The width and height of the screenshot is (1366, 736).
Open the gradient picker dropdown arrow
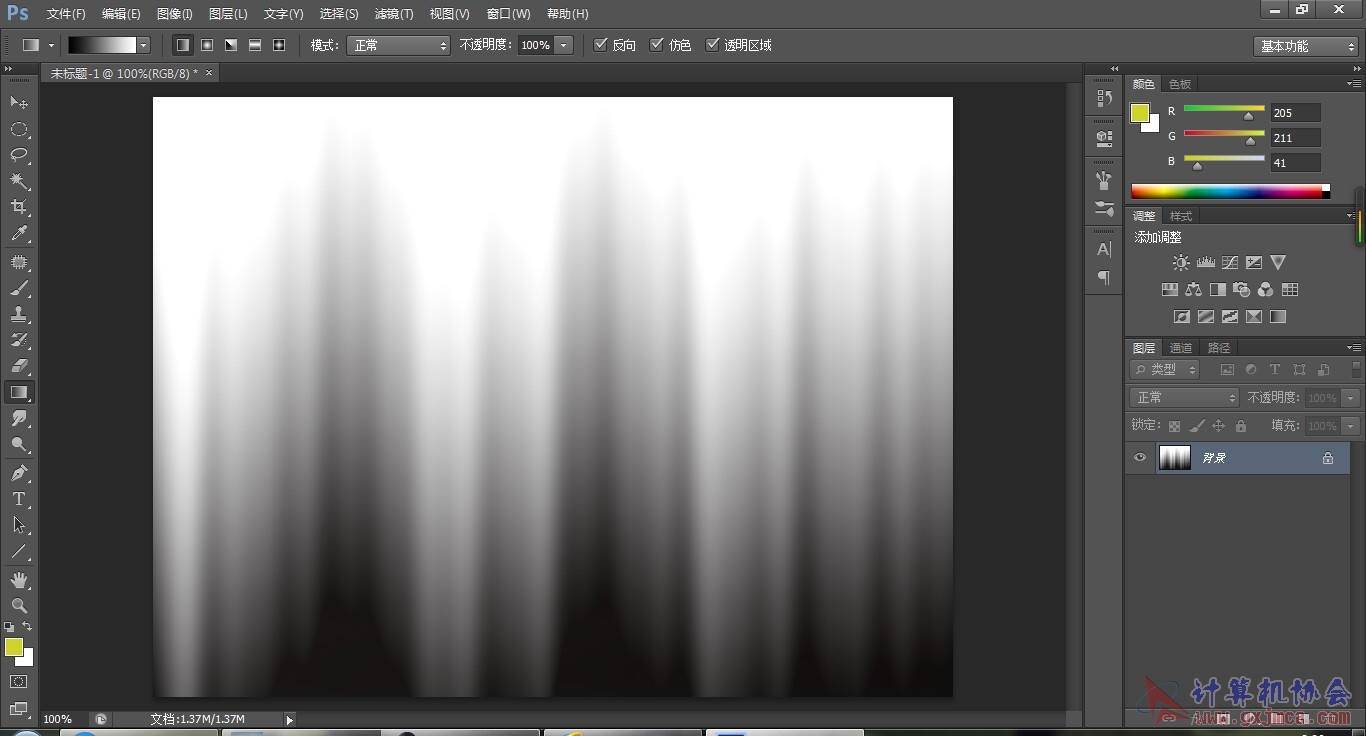pos(144,45)
